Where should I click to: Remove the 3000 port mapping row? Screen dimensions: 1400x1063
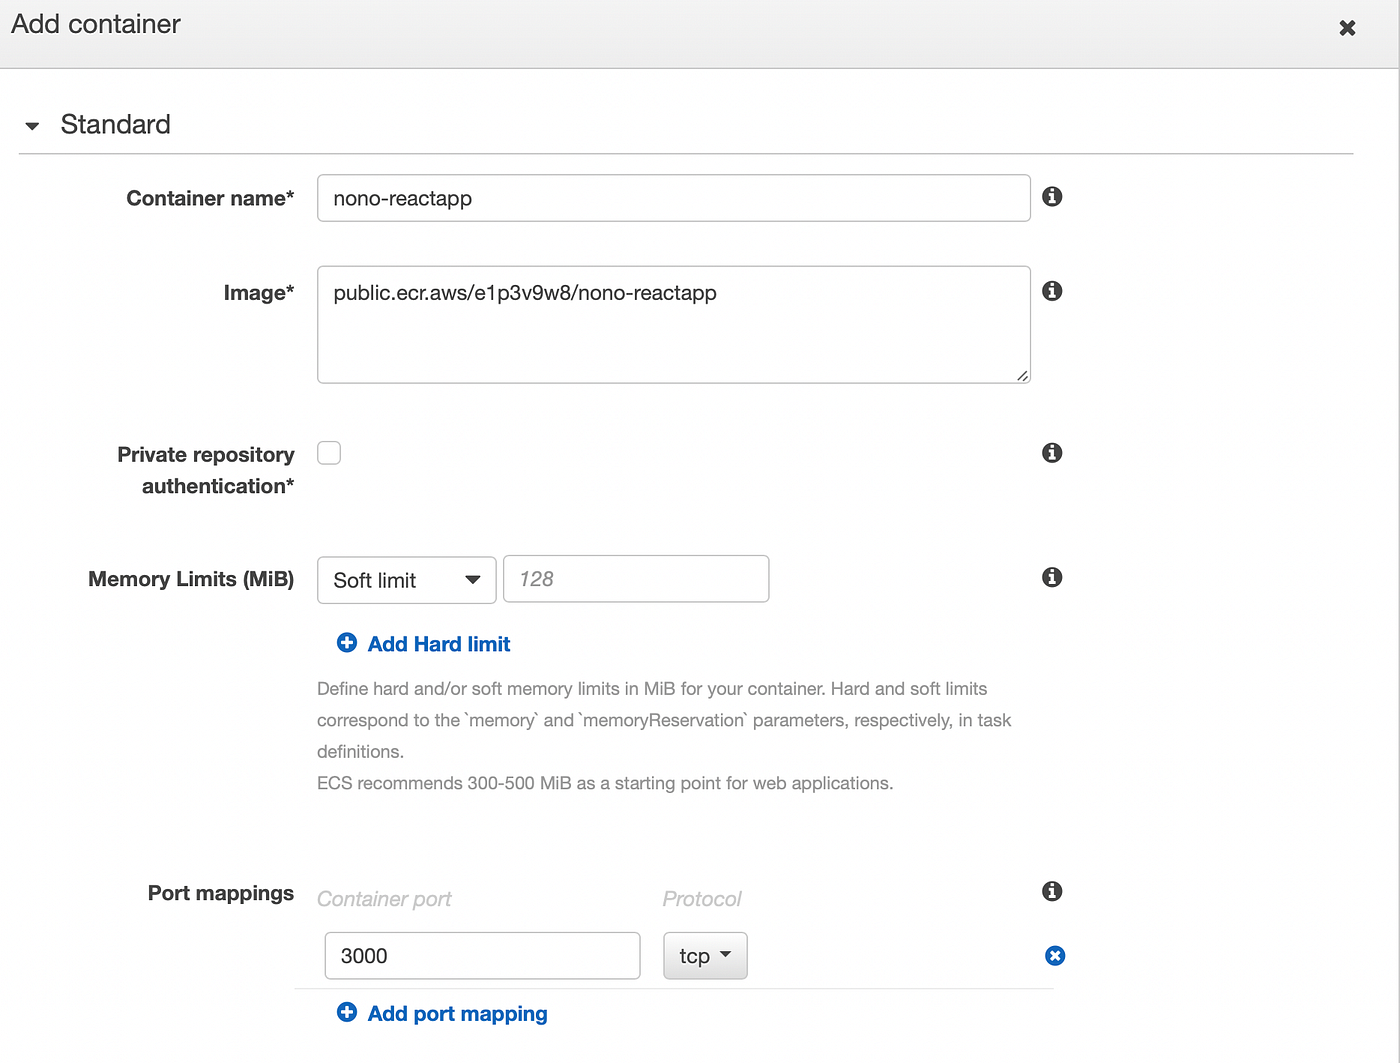coord(1055,956)
